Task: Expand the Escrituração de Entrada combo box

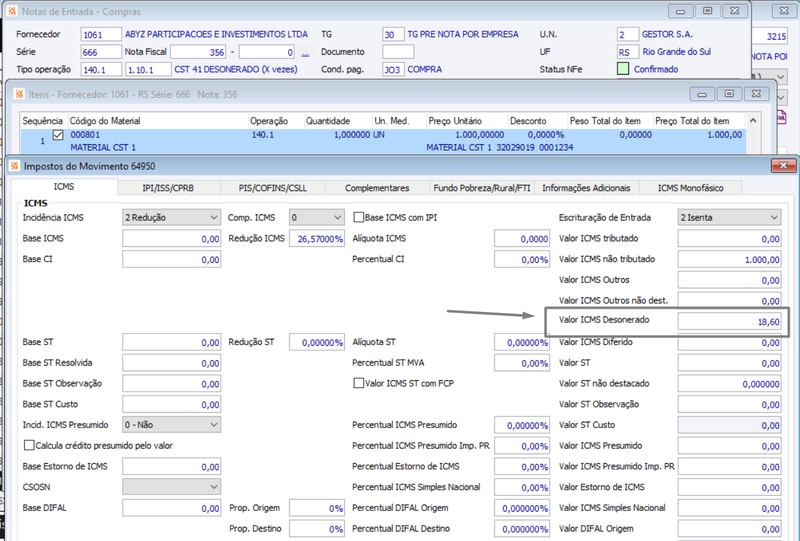Action: (729, 217)
